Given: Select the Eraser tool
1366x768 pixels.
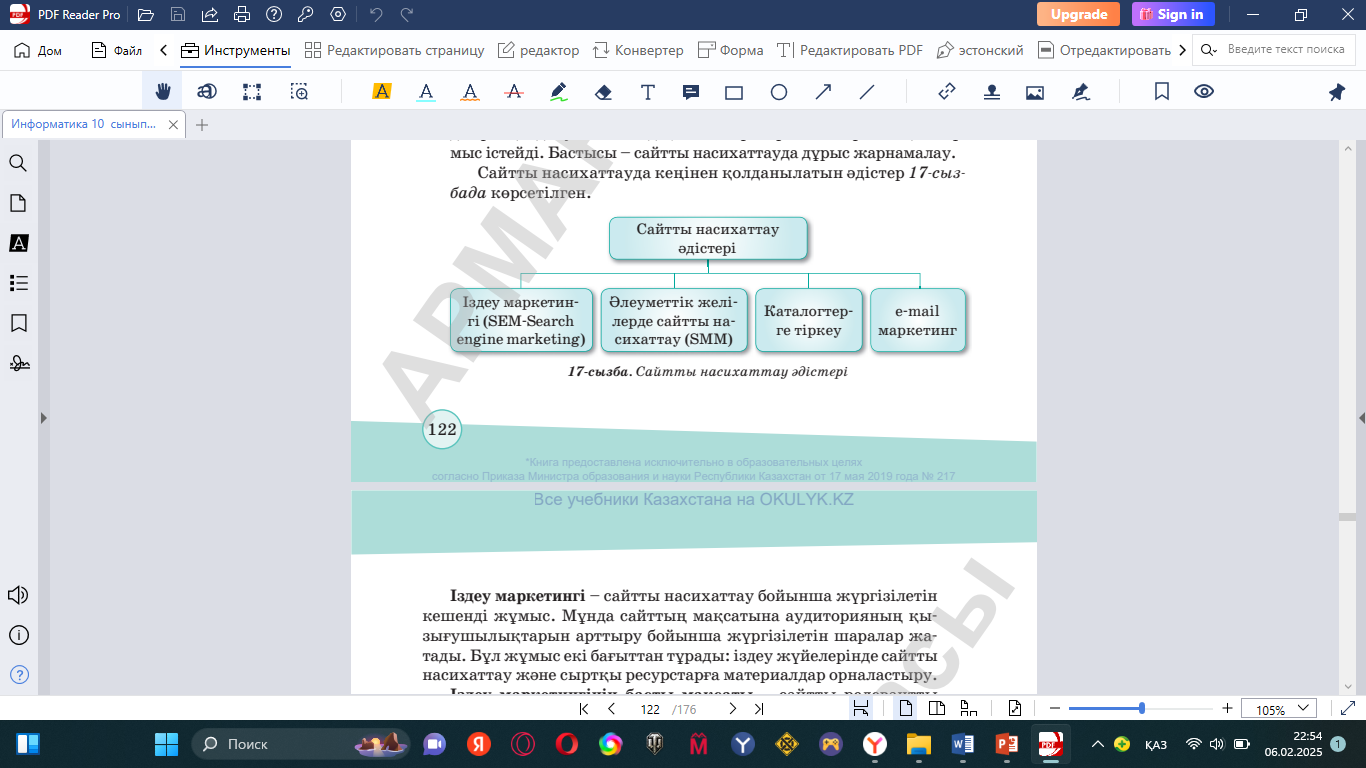Looking at the screenshot, I should click(x=603, y=92).
